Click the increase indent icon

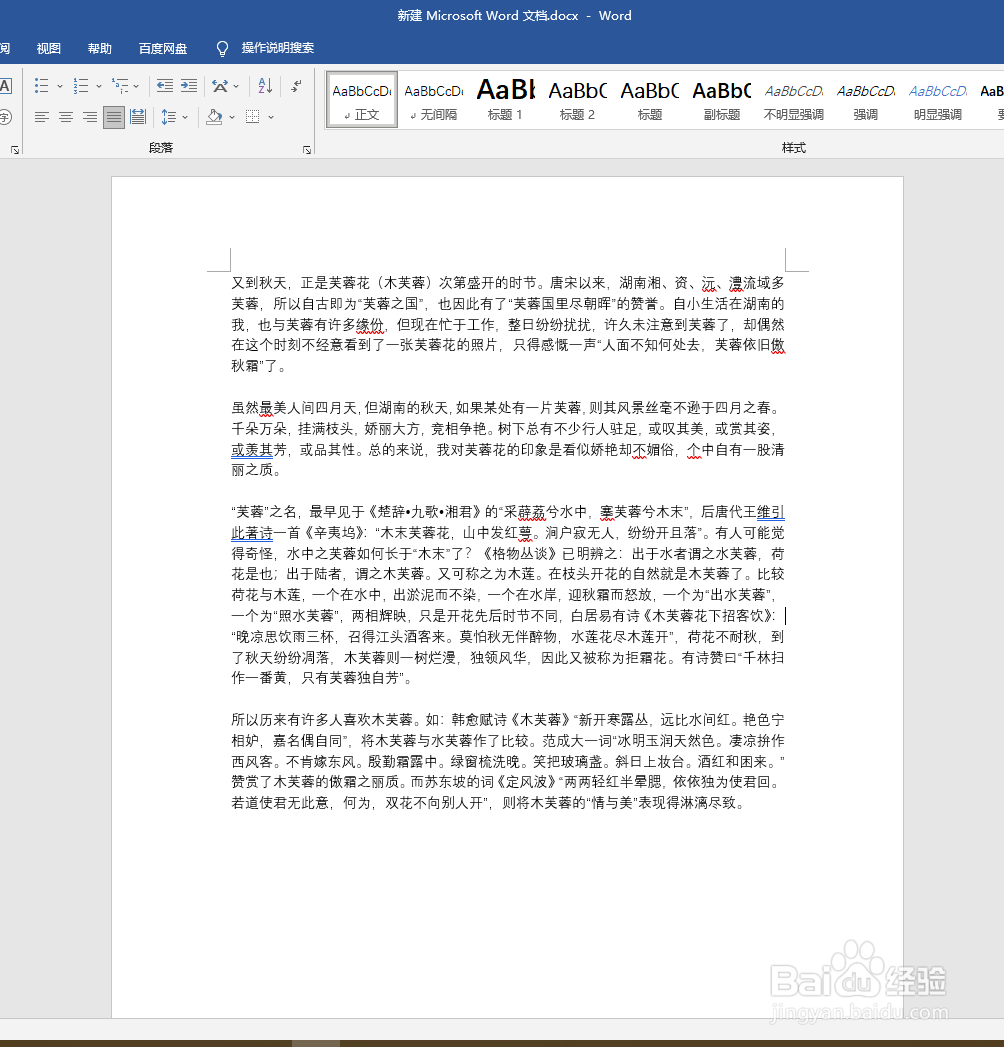189,85
